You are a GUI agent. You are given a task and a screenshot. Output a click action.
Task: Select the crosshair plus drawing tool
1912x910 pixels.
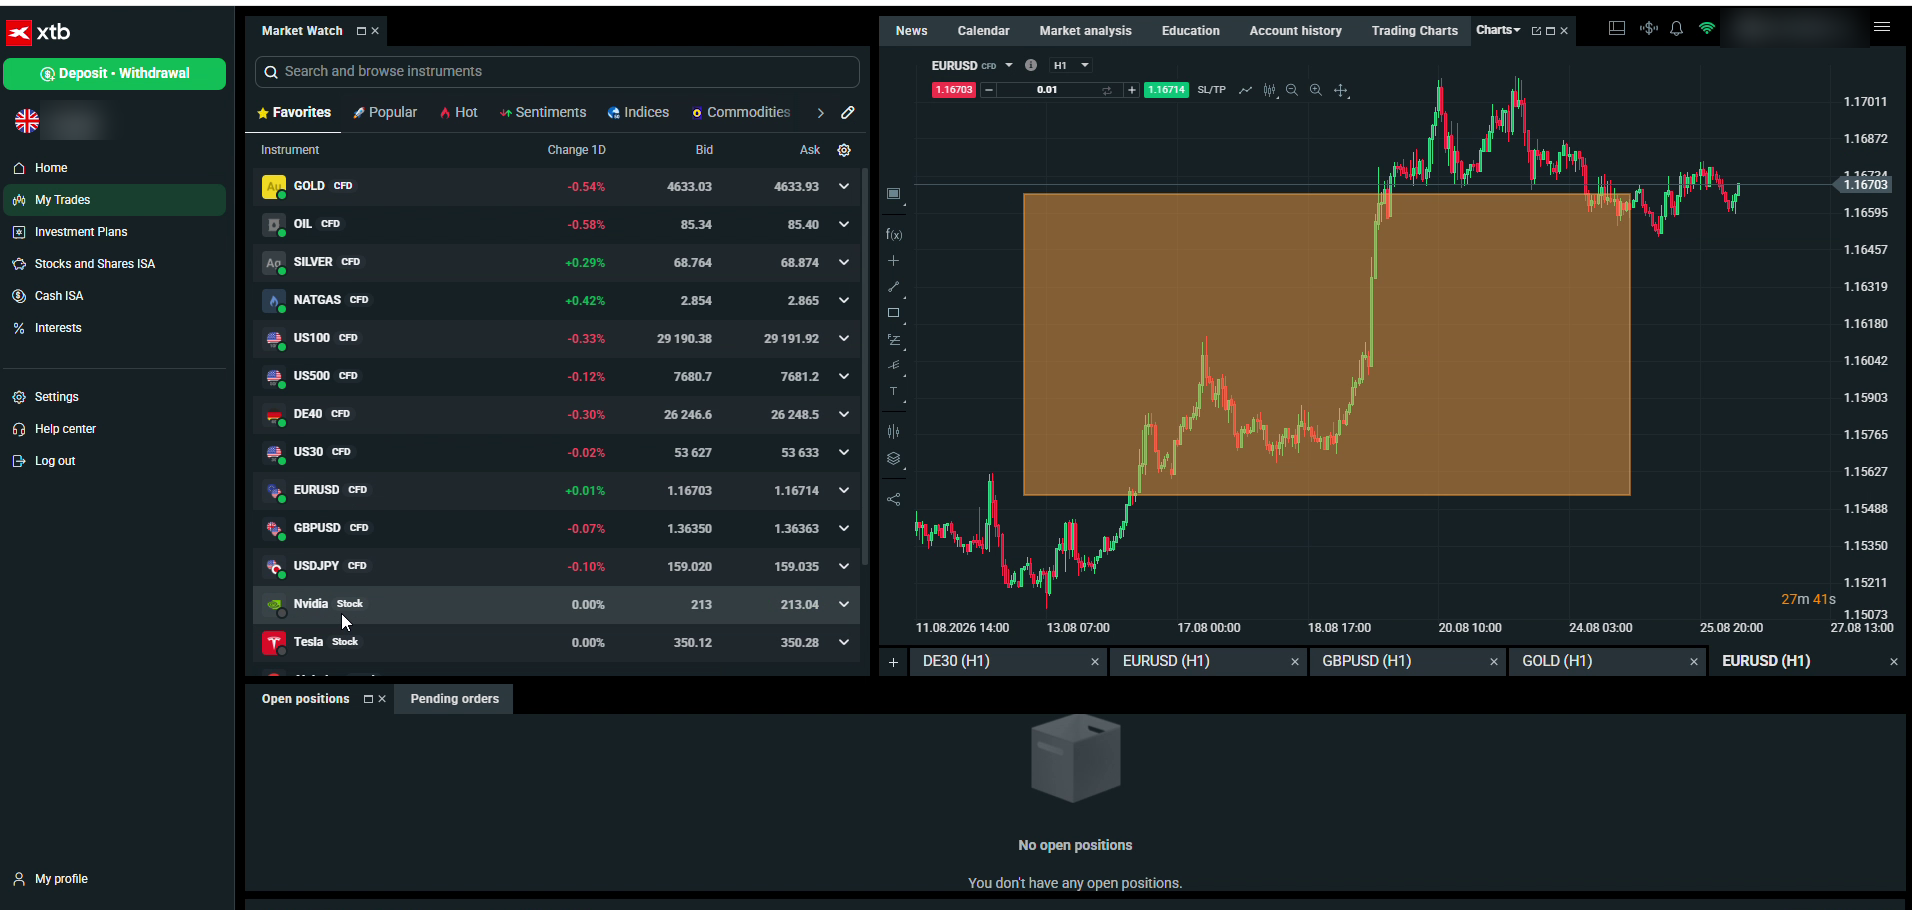coord(894,261)
